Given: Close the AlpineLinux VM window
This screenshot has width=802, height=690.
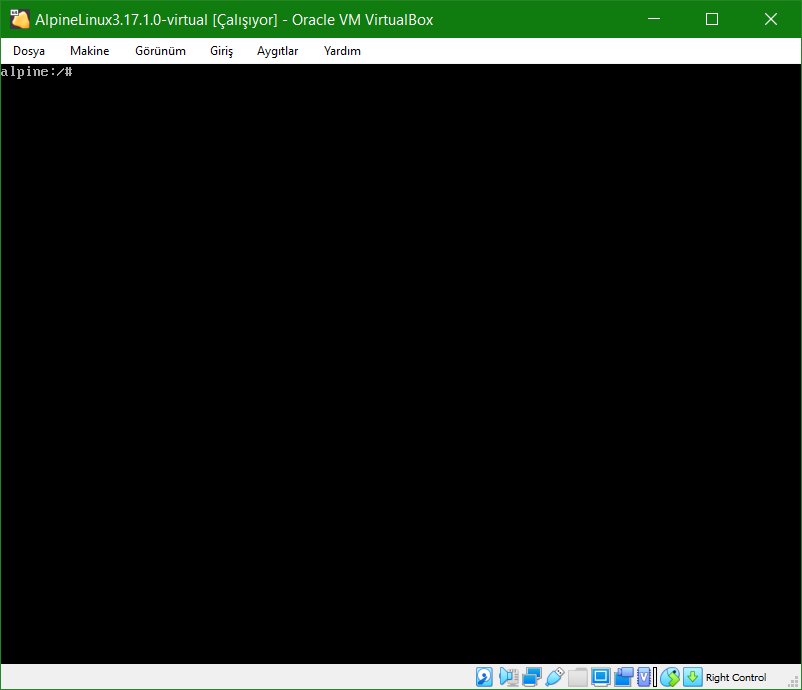Looking at the screenshot, I should (771, 19).
